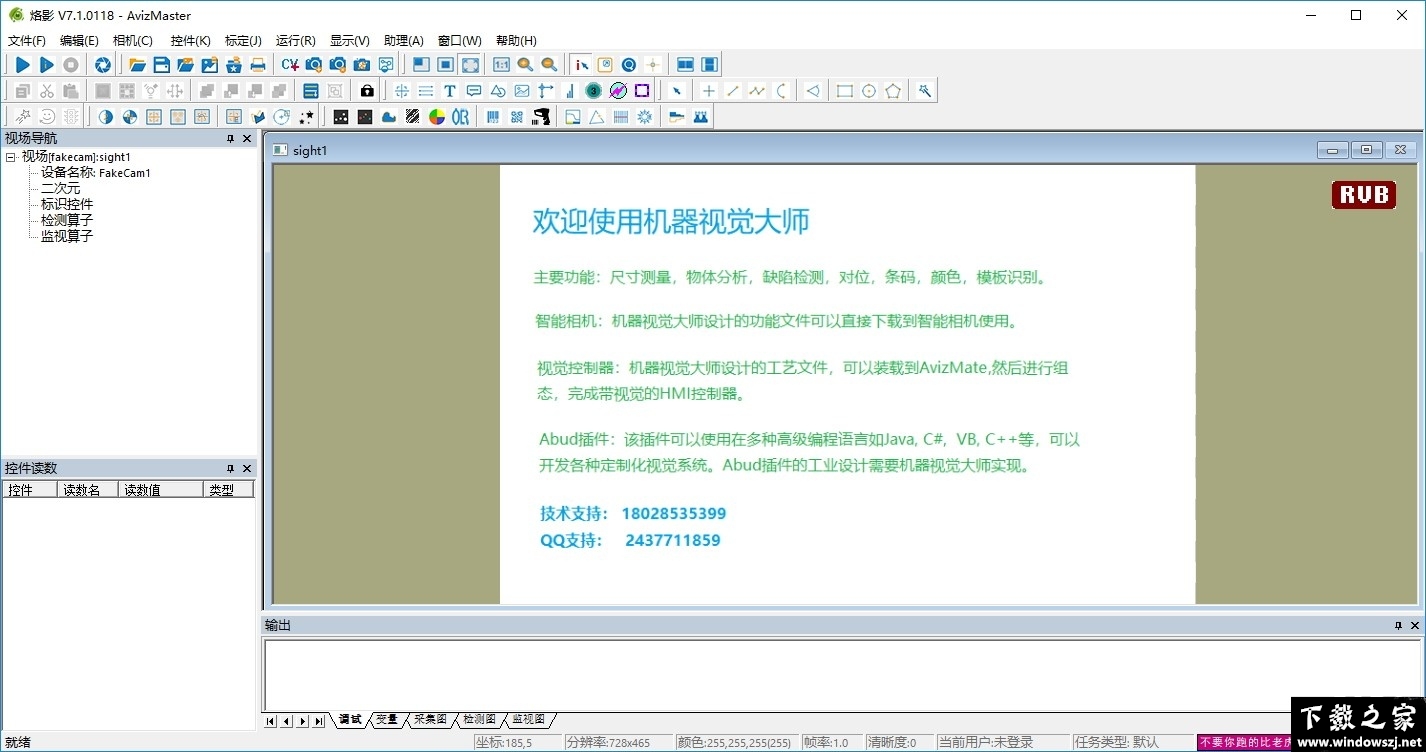Select the text T label tool

pos(450,91)
